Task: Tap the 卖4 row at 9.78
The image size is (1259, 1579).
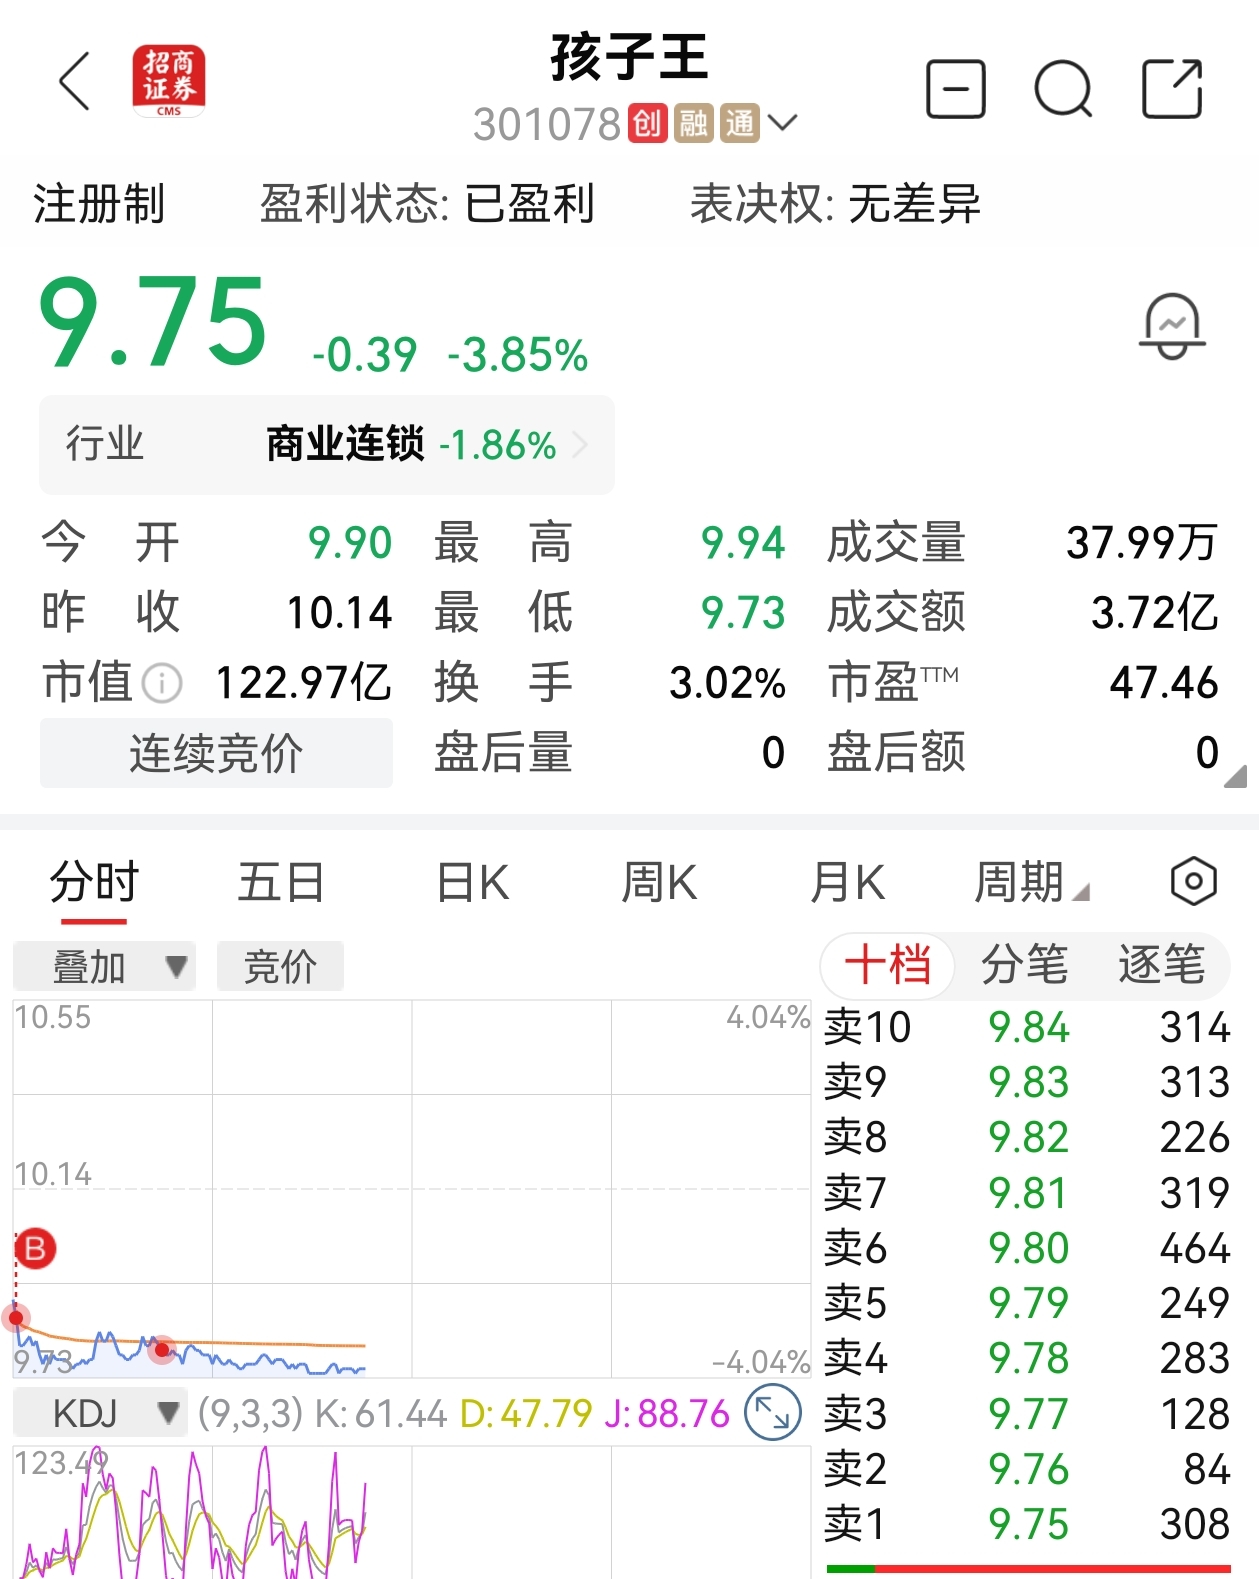Action: (x=1027, y=1358)
